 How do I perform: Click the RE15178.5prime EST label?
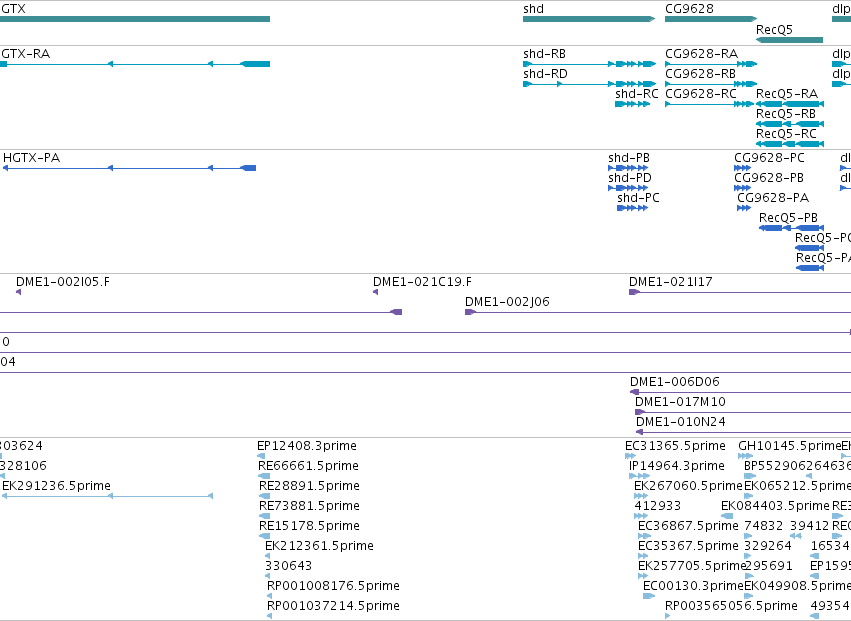pos(309,526)
